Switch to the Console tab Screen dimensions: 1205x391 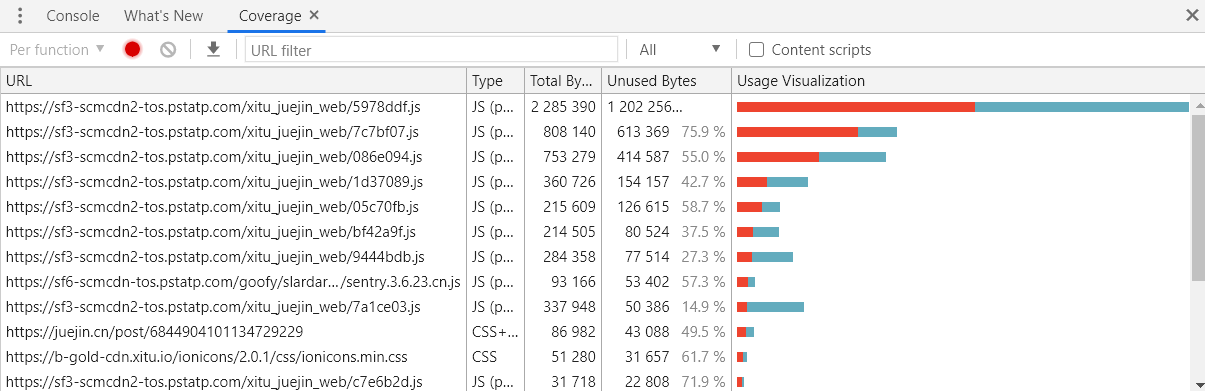tap(73, 16)
